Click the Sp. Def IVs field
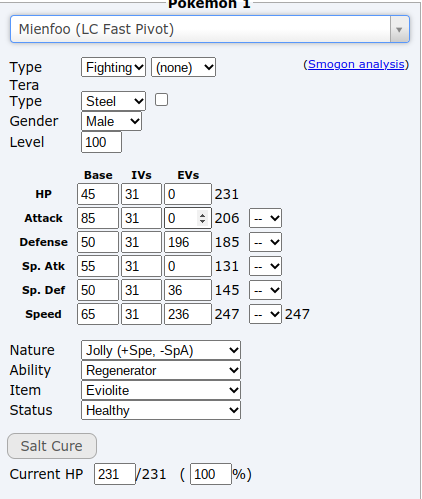Viewport: 422px width, 499px height. click(x=141, y=290)
